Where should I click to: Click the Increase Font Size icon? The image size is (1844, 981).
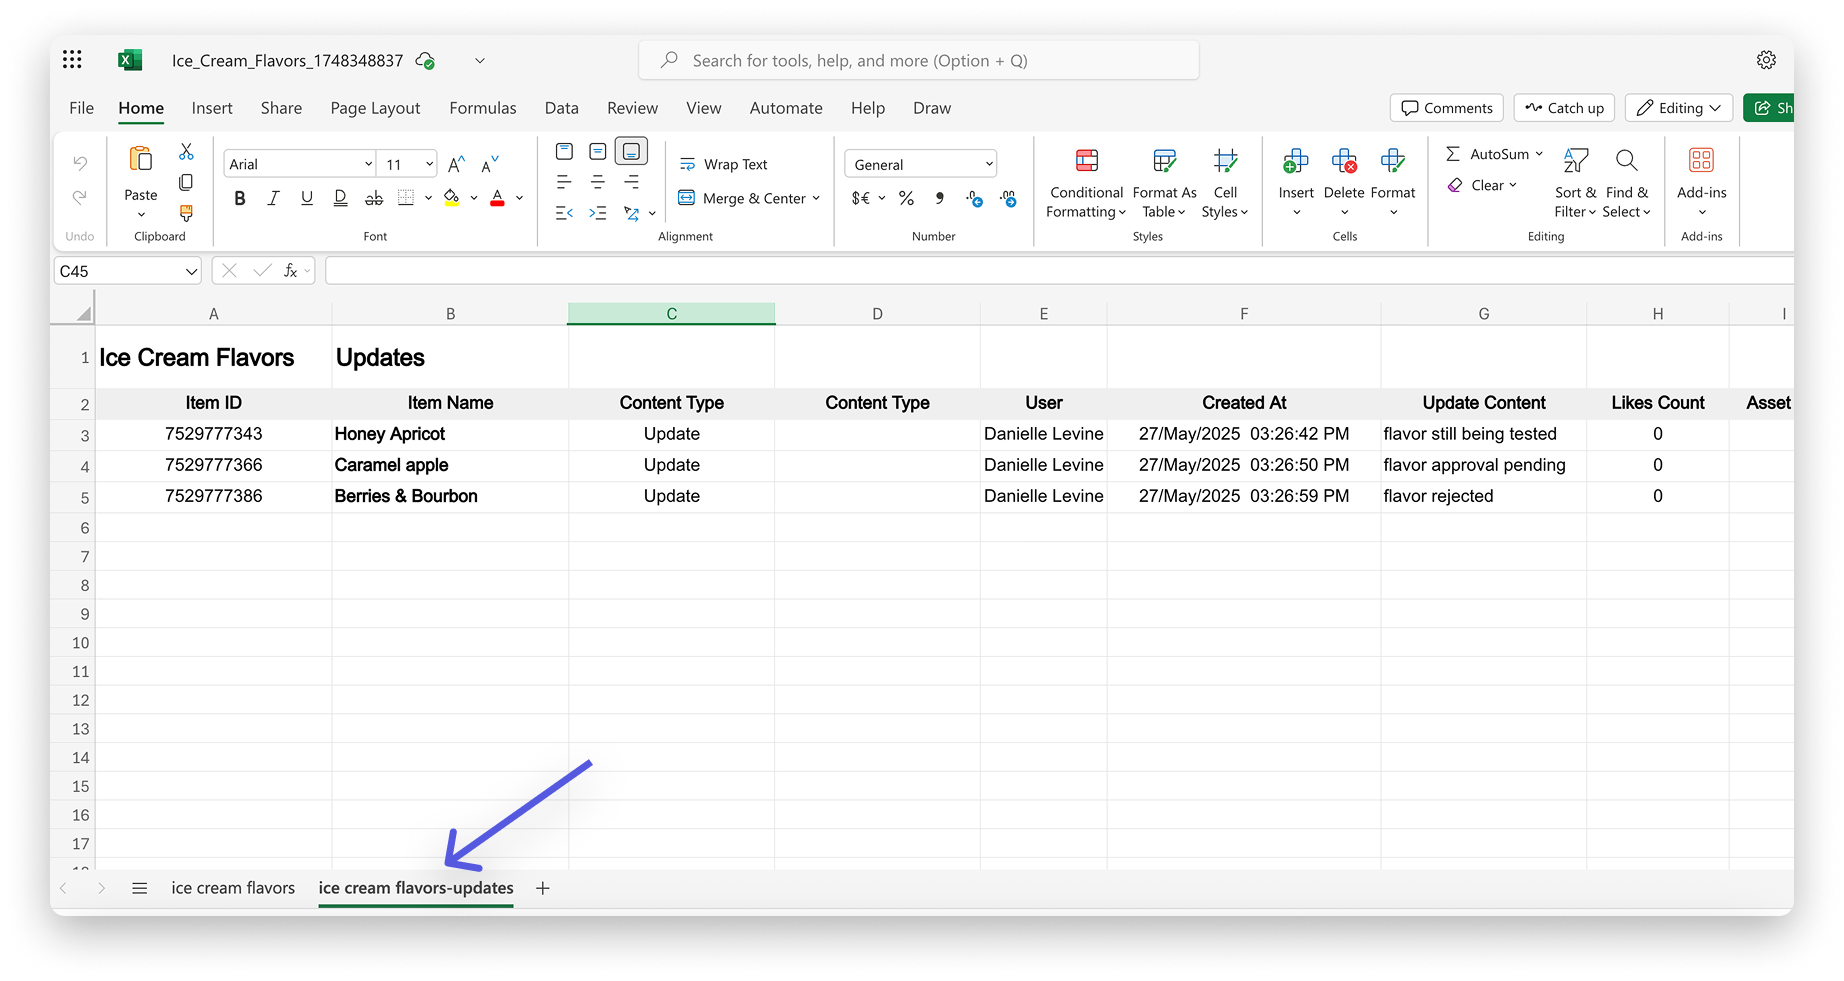pos(456,165)
